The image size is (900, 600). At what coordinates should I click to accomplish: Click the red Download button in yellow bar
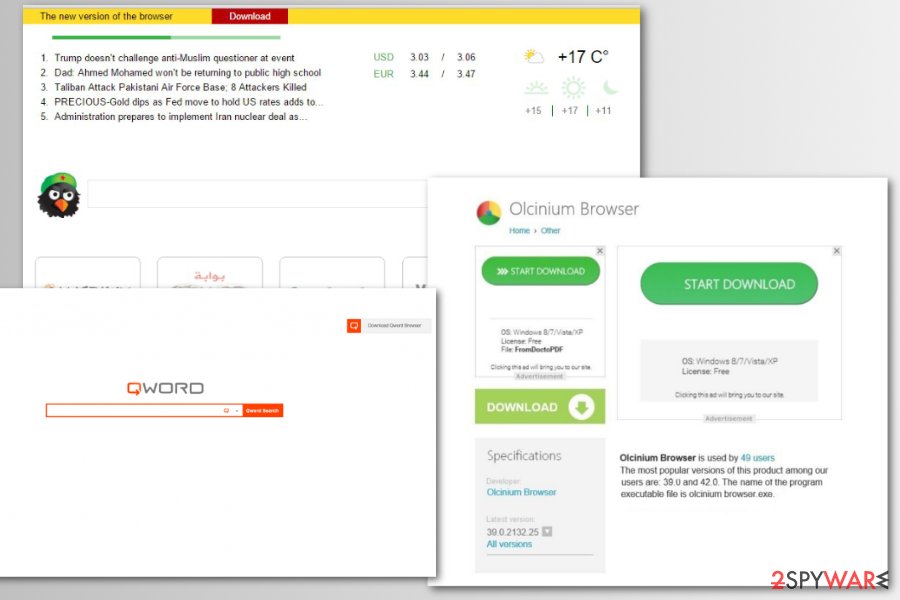[250, 16]
